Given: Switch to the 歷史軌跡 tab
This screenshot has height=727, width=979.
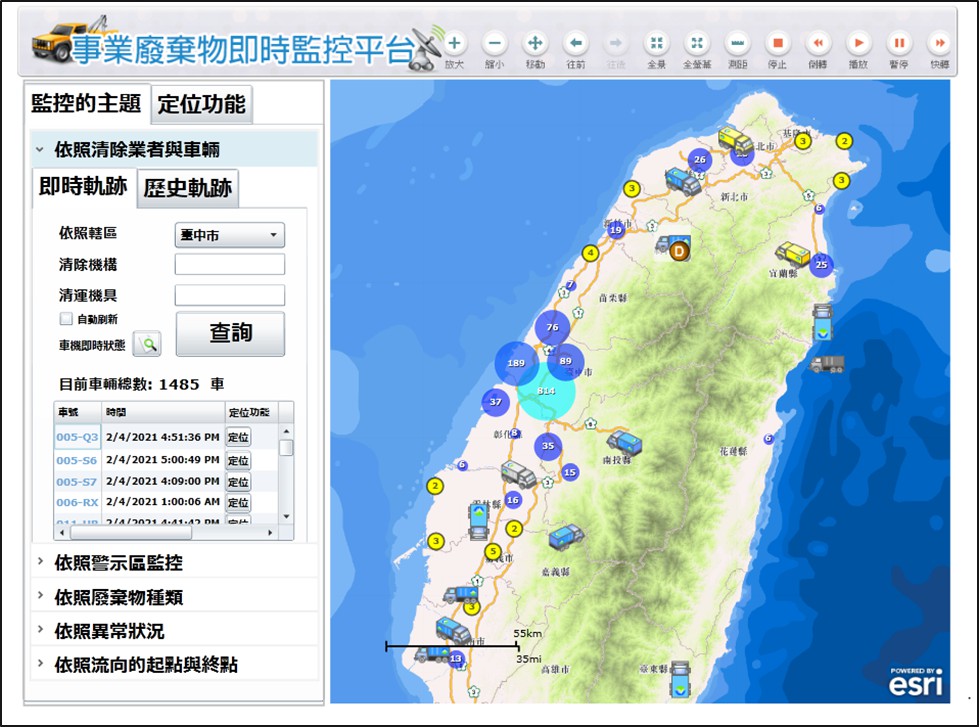Looking at the screenshot, I should (x=187, y=188).
